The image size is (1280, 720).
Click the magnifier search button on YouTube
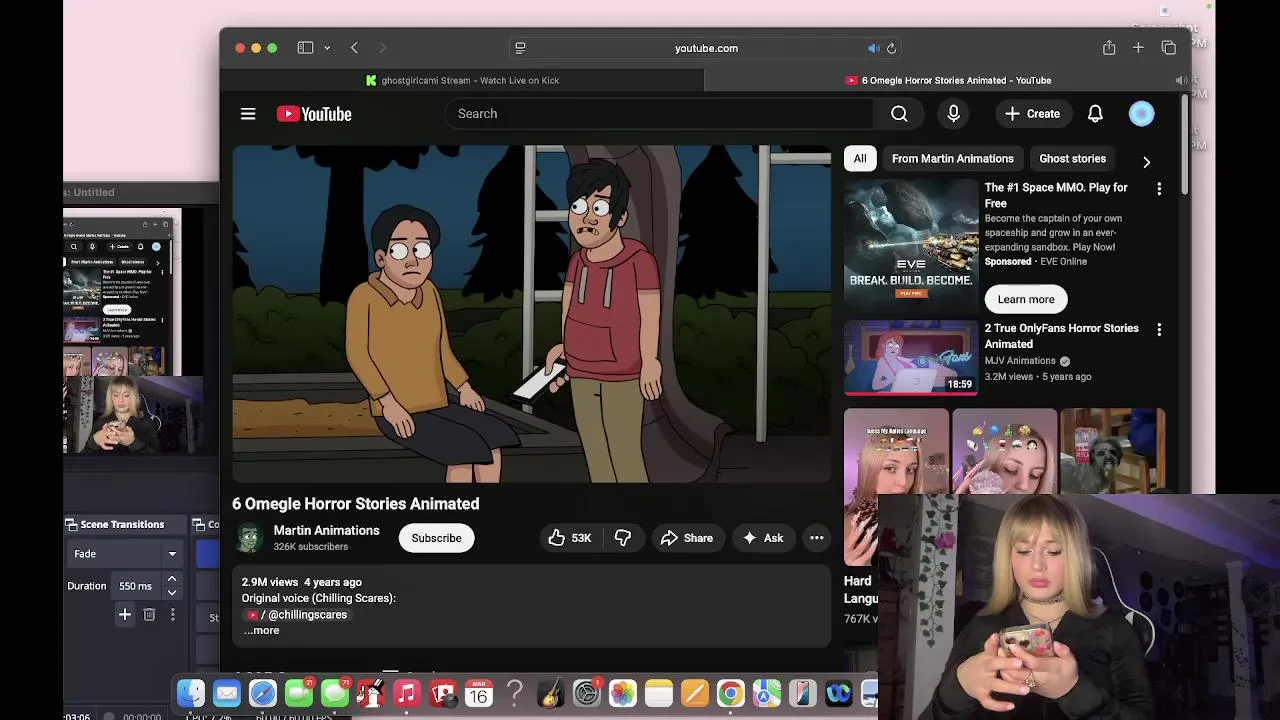[899, 114]
